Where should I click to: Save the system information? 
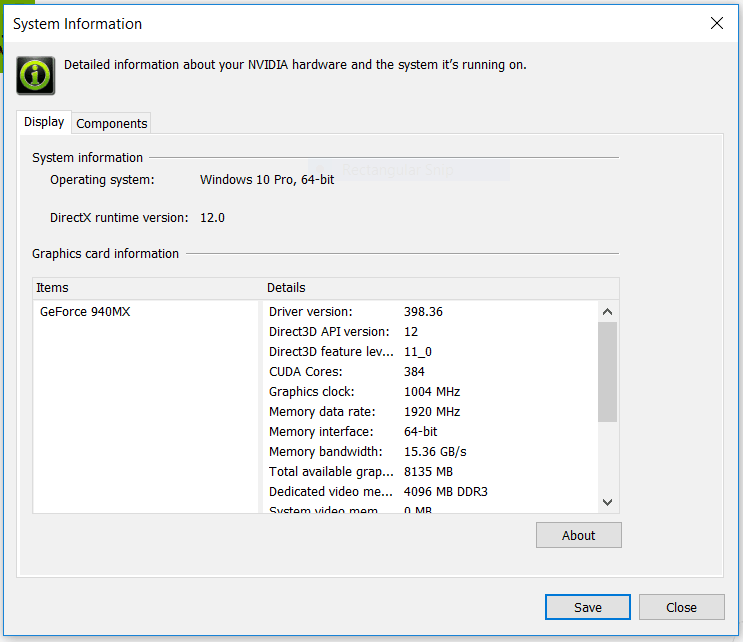coord(587,607)
